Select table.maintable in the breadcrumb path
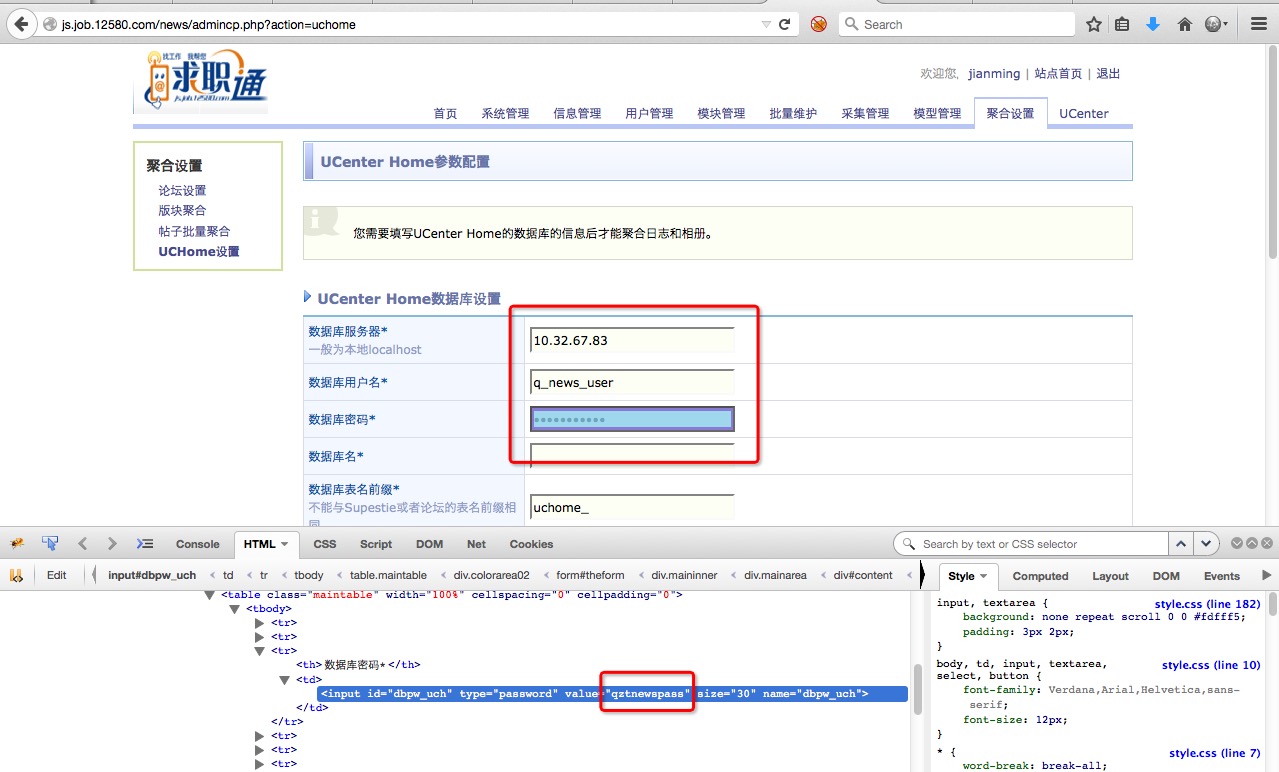This screenshot has height=772, width=1279. coord(388,575)
